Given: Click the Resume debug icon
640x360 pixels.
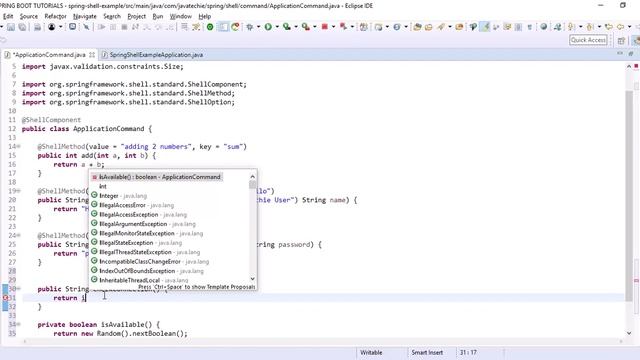Looking at the screenshot, I should point(101,27).
